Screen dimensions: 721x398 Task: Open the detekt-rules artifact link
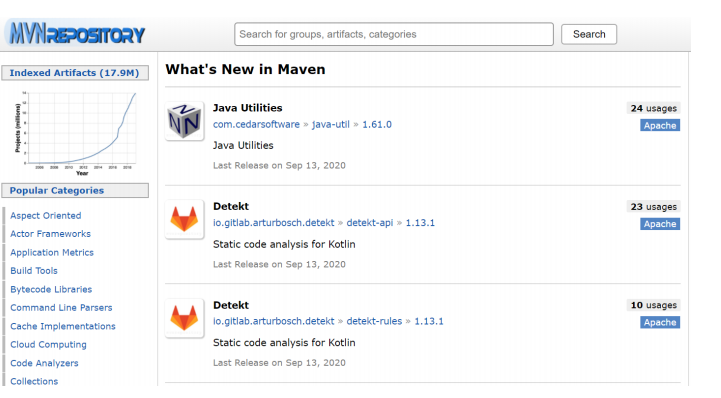tap(374, 321)
